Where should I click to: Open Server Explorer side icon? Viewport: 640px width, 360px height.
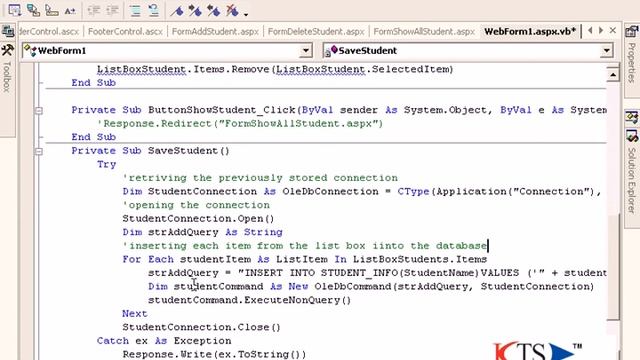pyautogui.click(x=8, y=31)
